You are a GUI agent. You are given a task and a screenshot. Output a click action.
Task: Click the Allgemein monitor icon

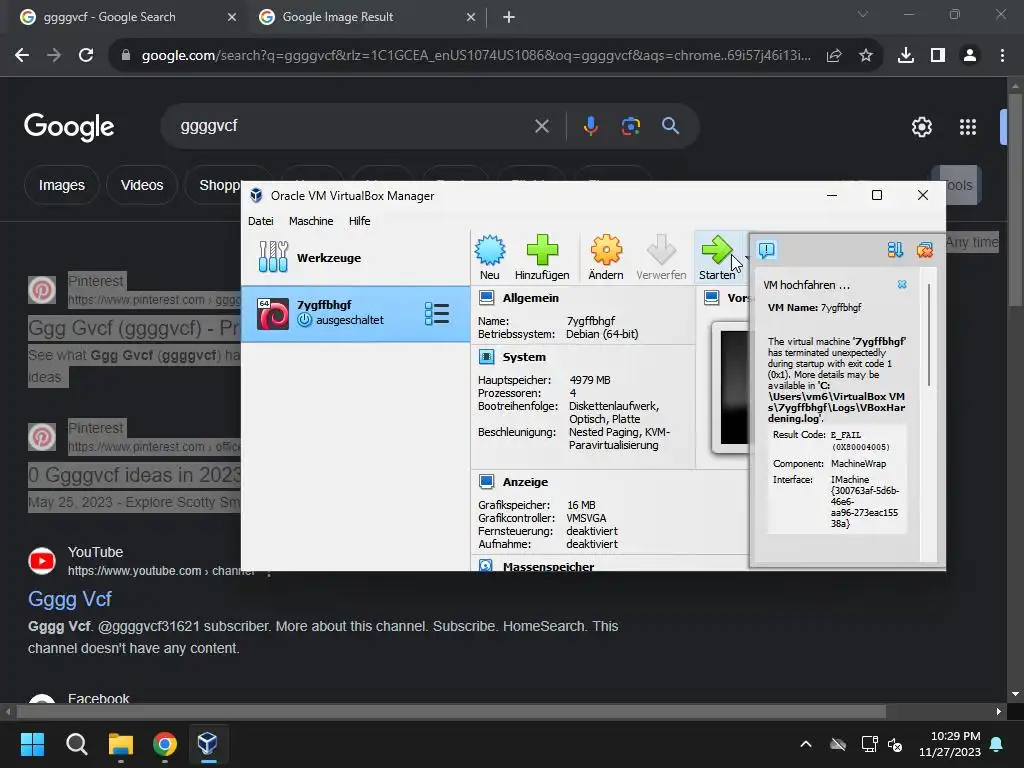click(487, 298)
